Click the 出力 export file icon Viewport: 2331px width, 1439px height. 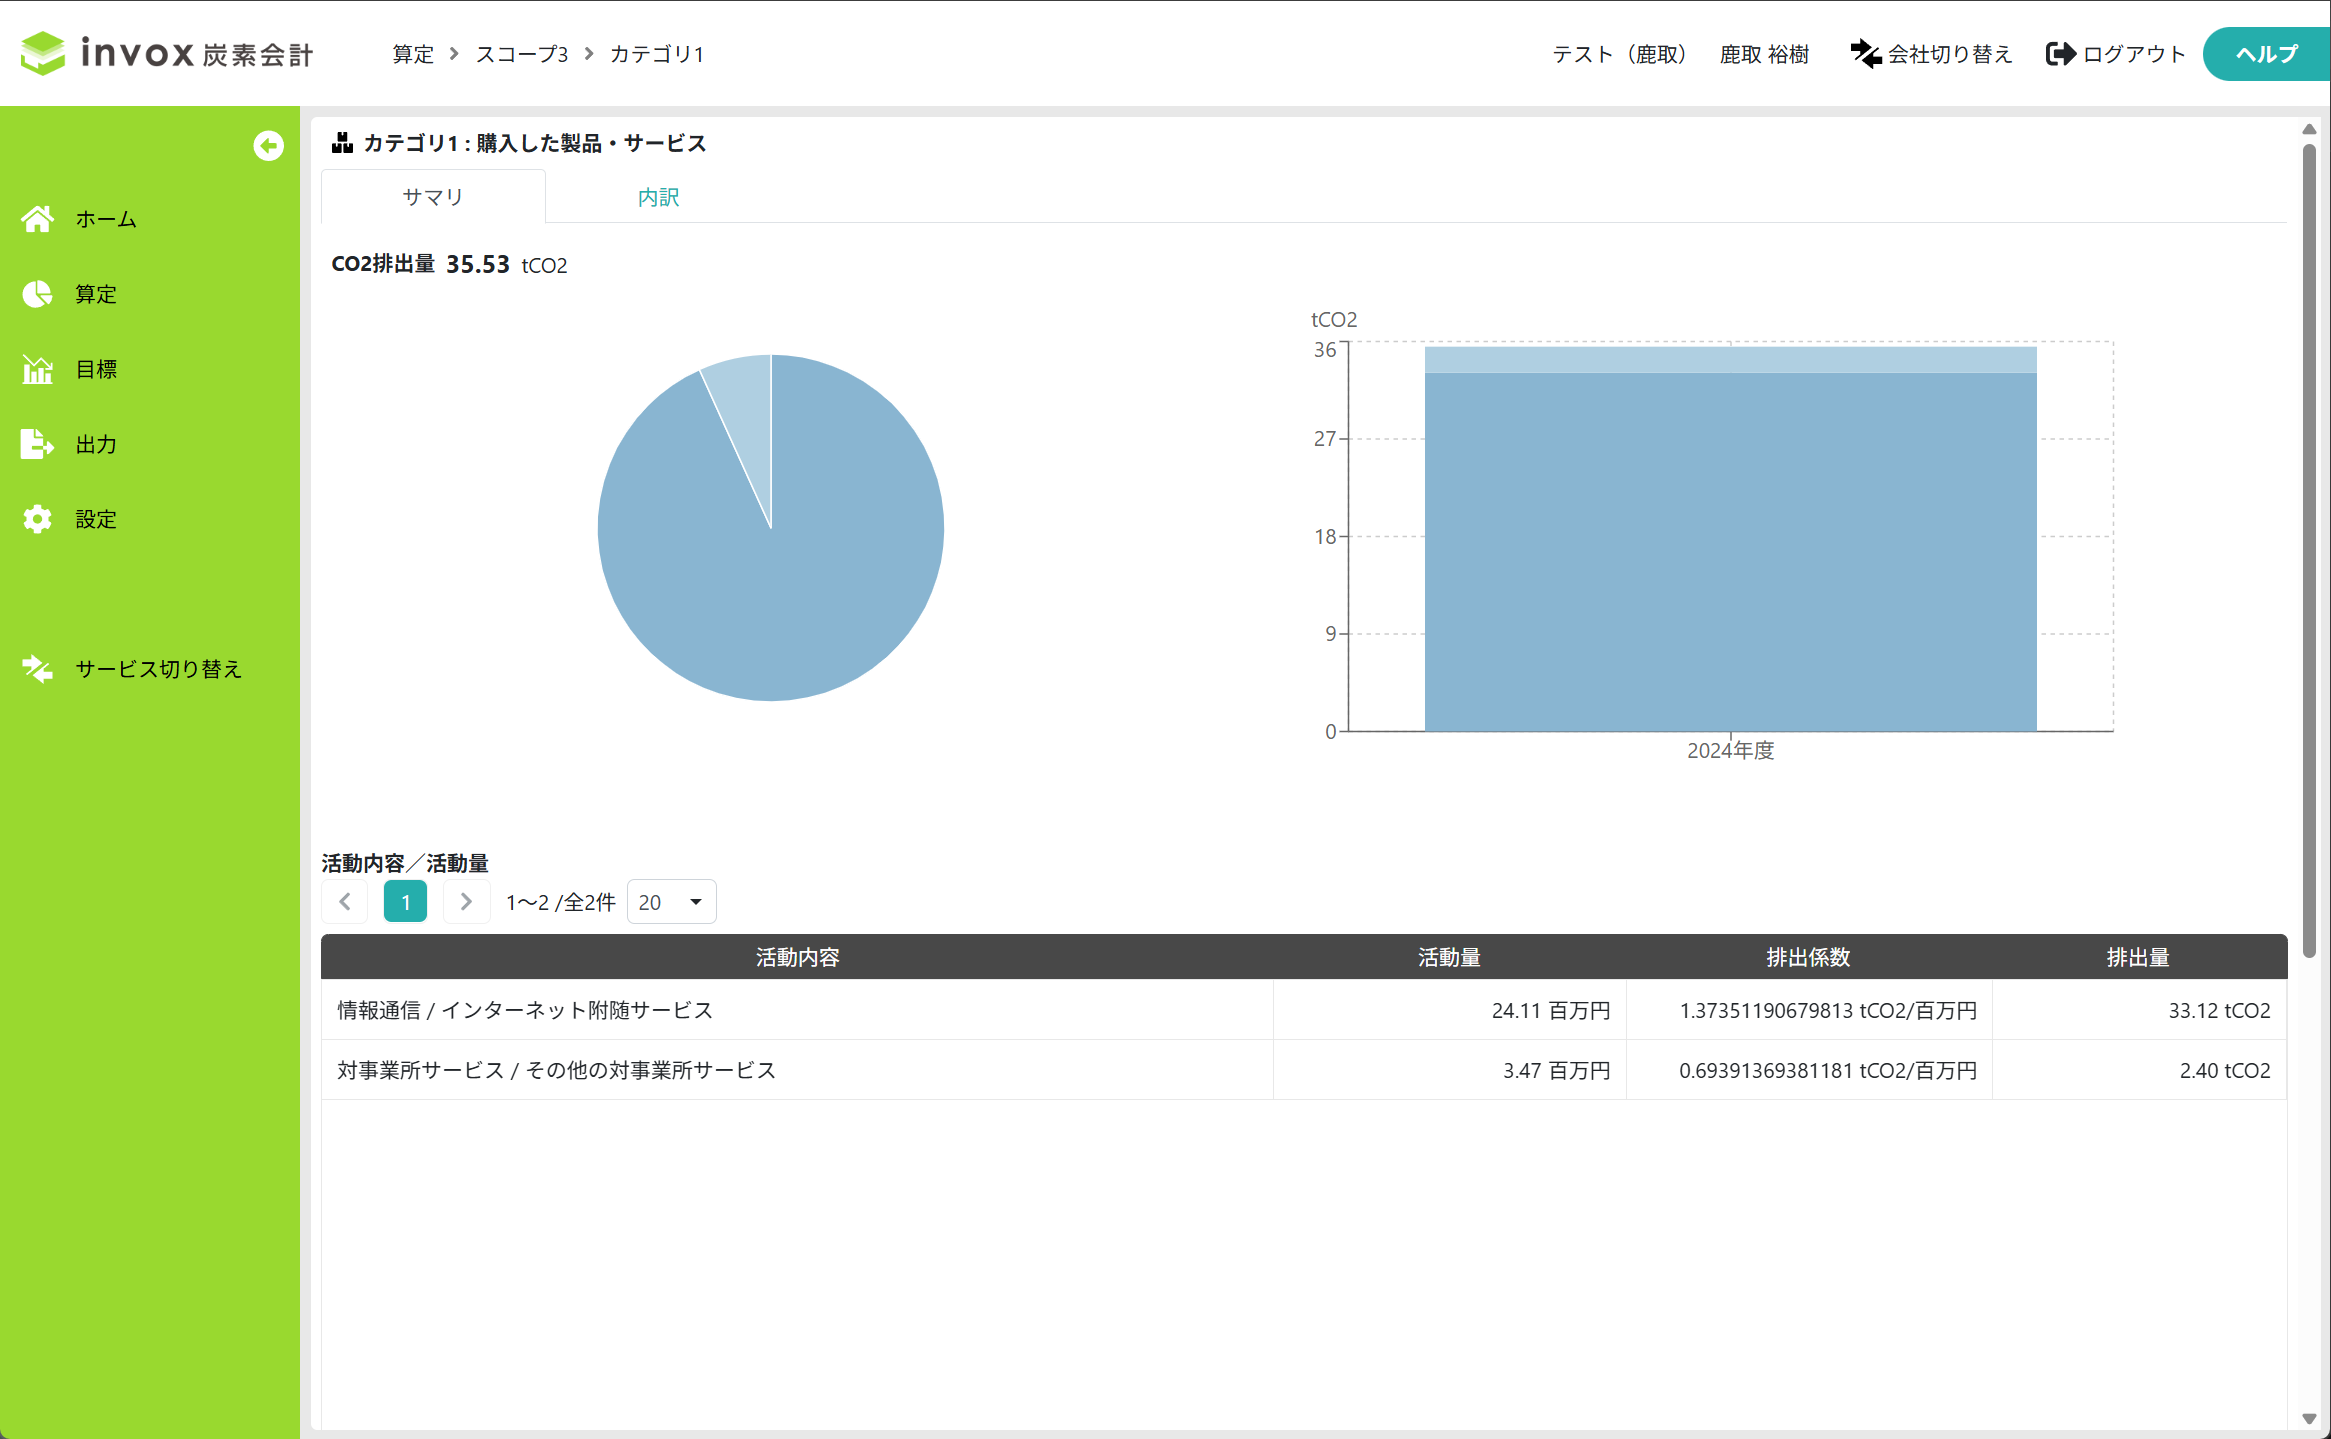38,444
